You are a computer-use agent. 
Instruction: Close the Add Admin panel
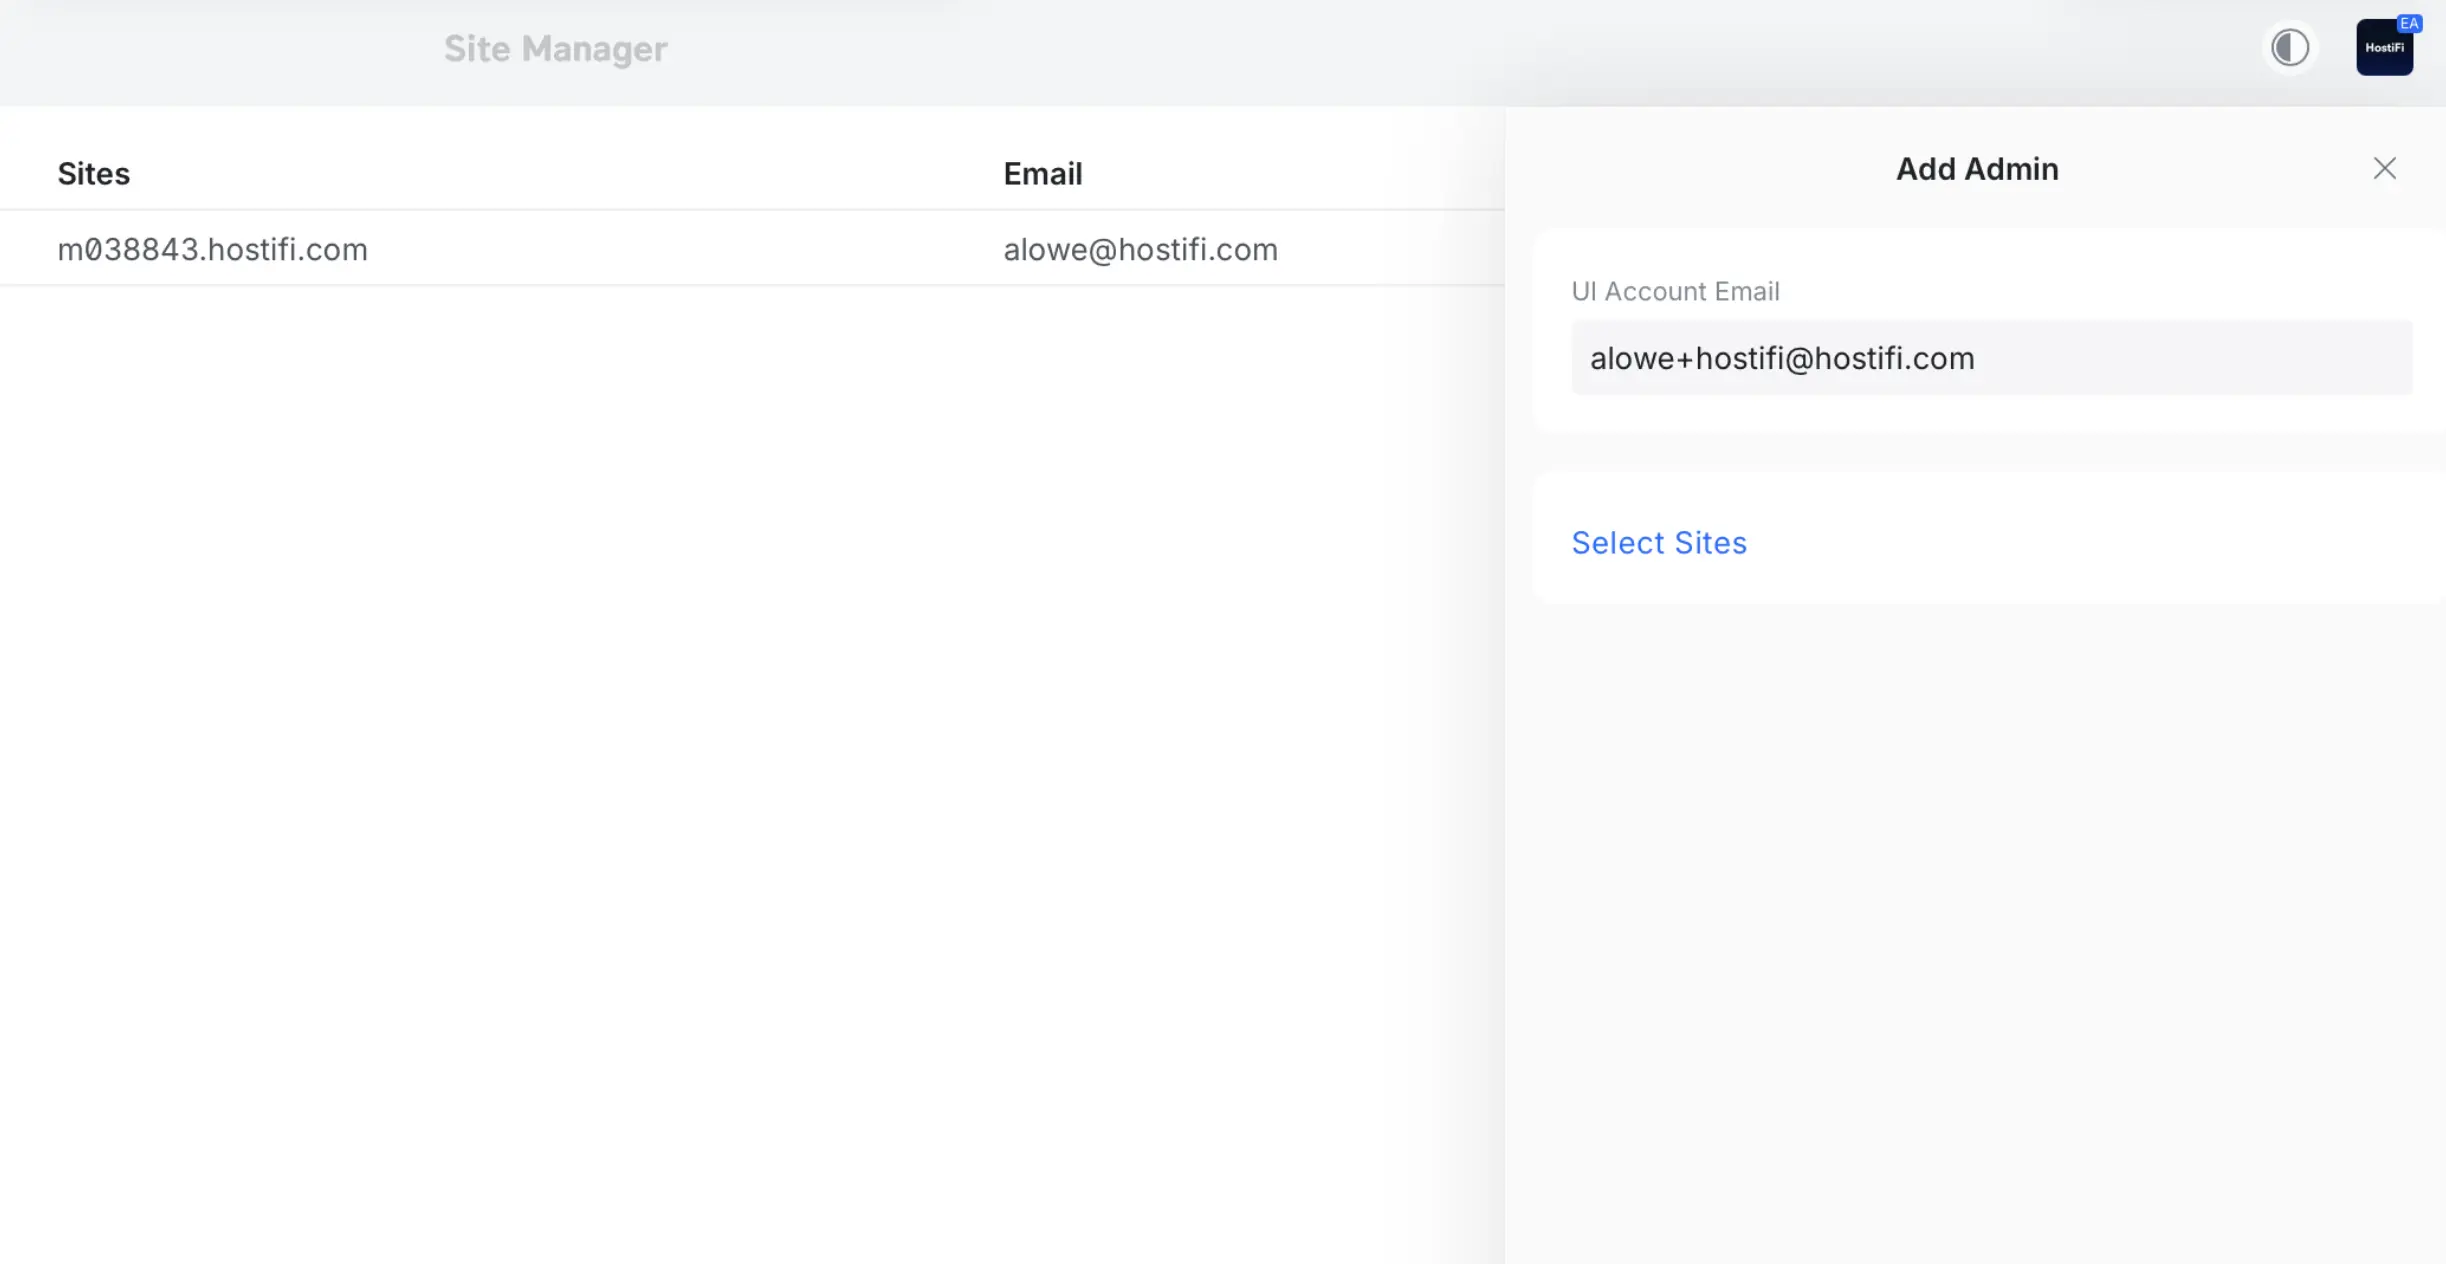coord(2384,168)
